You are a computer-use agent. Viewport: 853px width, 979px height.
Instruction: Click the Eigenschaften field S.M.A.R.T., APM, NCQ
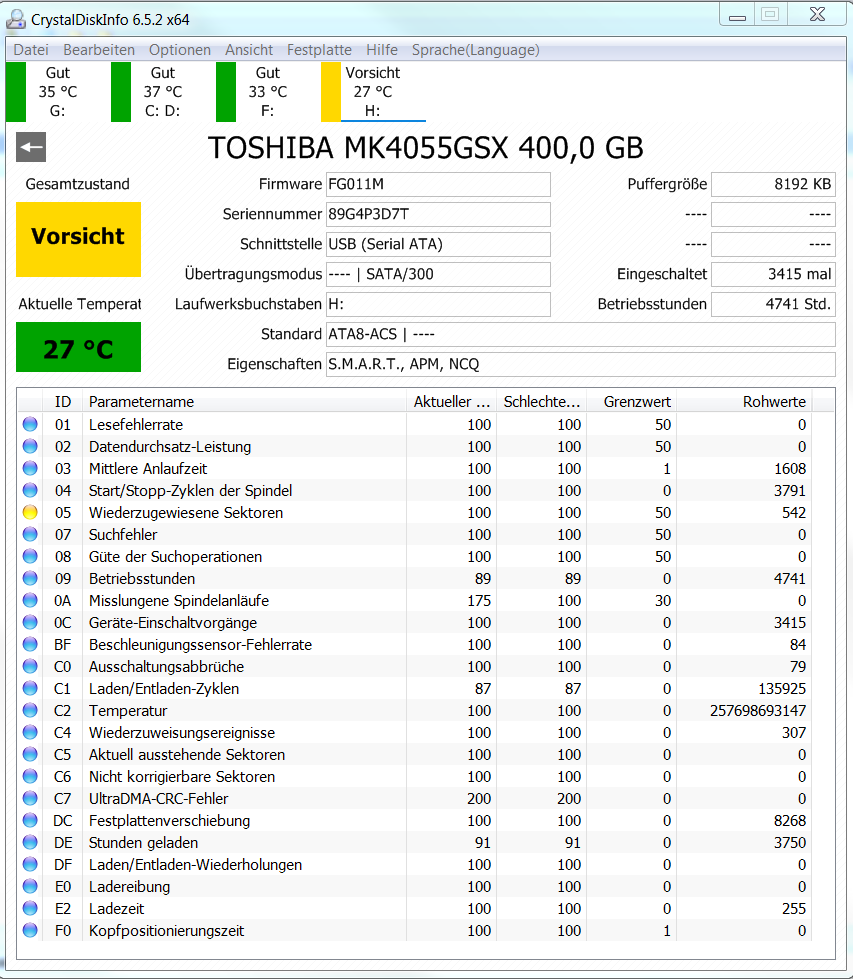click(x=581, y=364)
